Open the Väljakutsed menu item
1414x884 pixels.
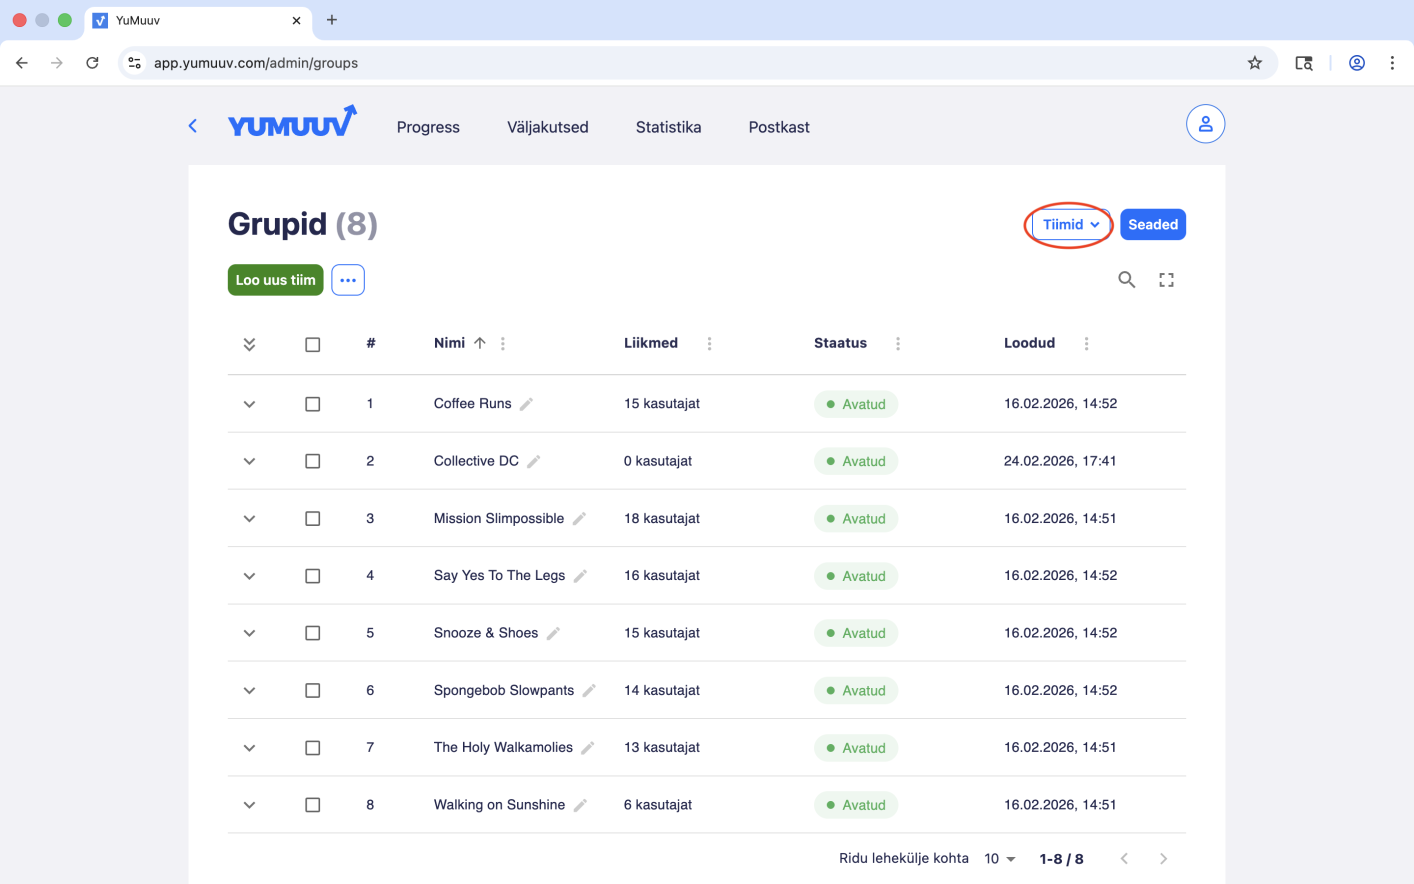click(547, 127)
